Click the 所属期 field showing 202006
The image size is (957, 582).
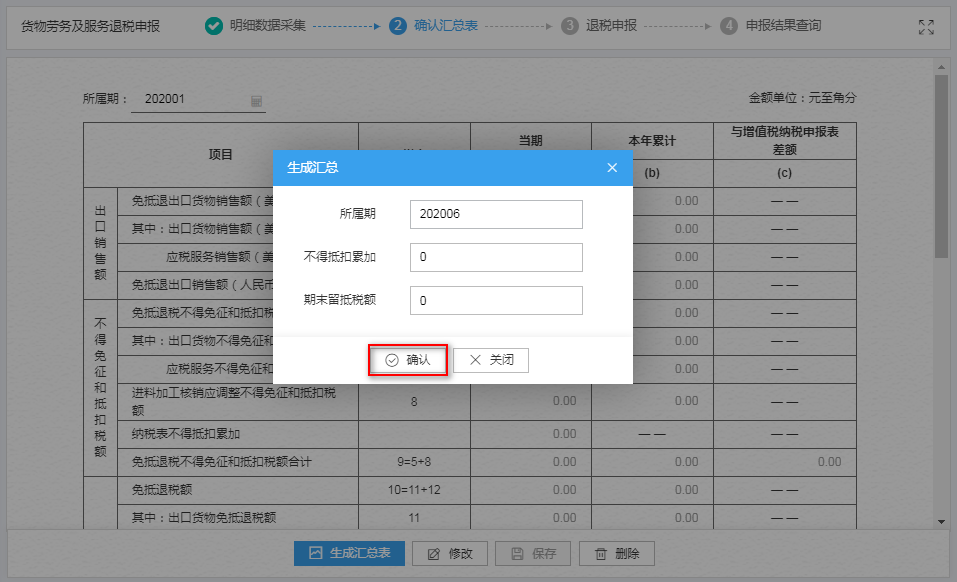(496, 214)
